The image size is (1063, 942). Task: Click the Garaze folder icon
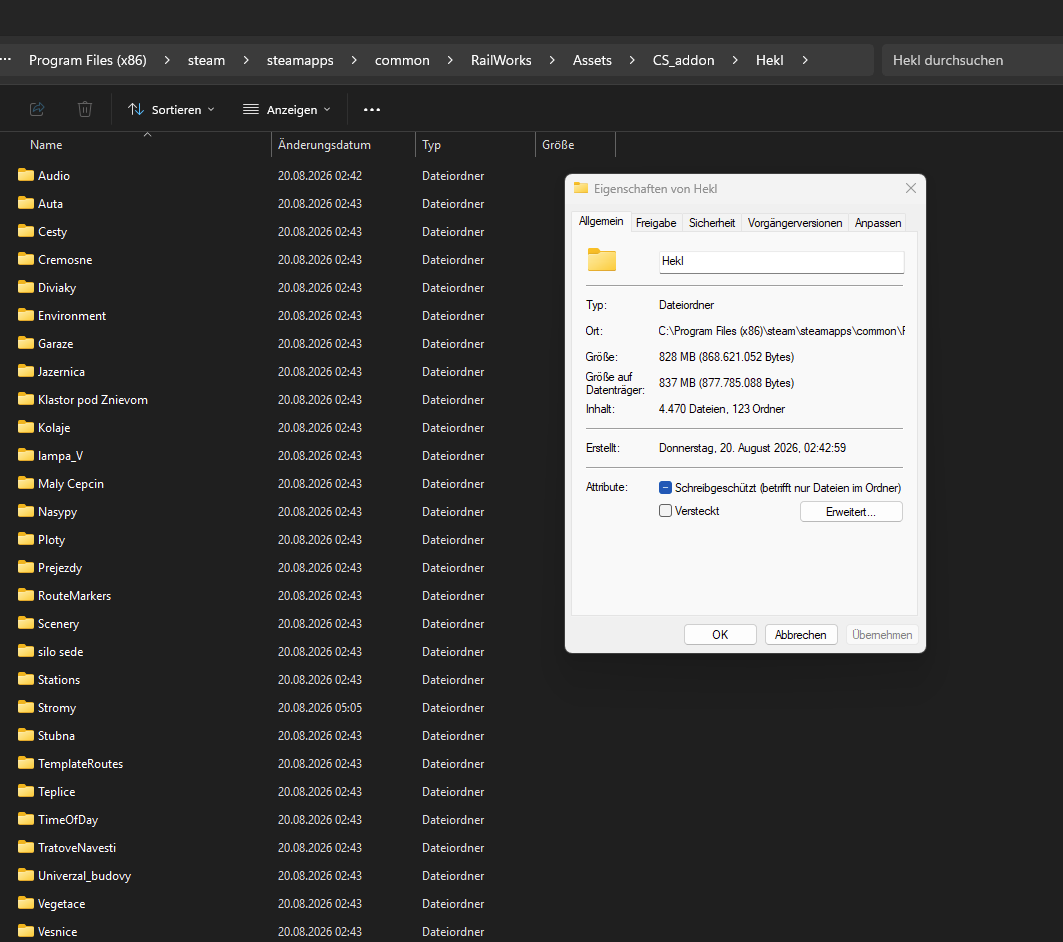click(x=26, y=343)
